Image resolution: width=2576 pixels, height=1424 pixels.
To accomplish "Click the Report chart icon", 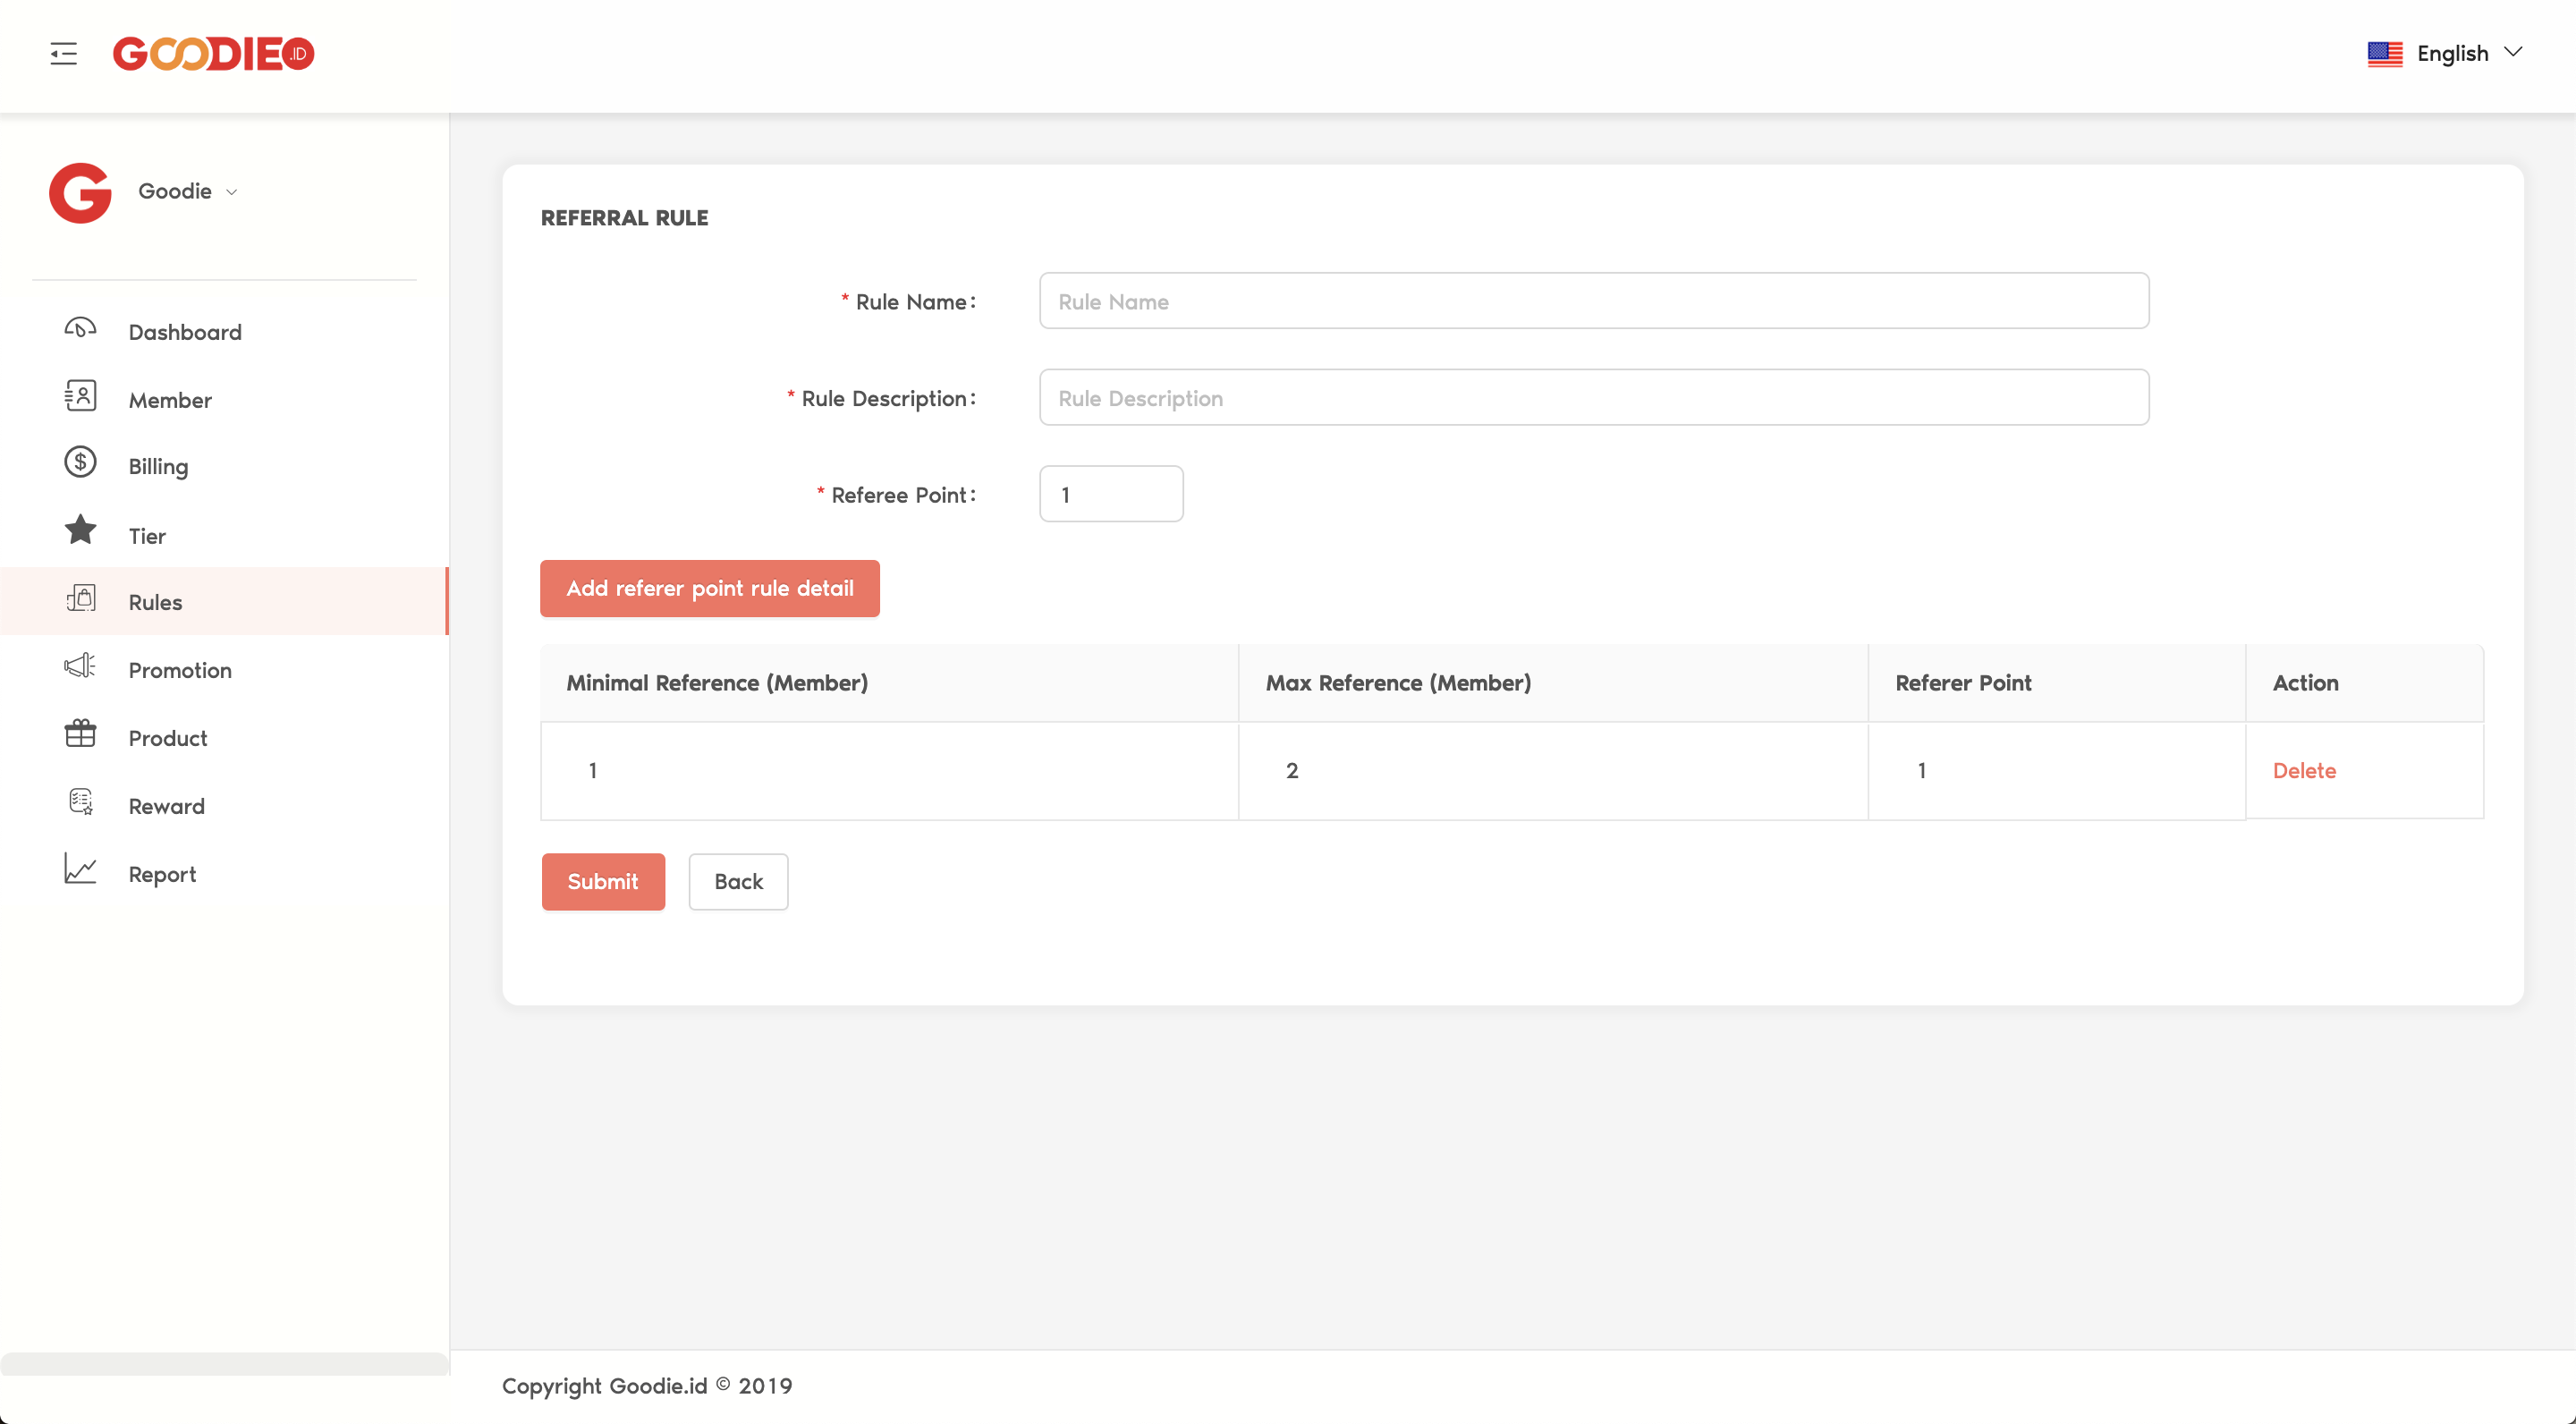I will (80, 871).
